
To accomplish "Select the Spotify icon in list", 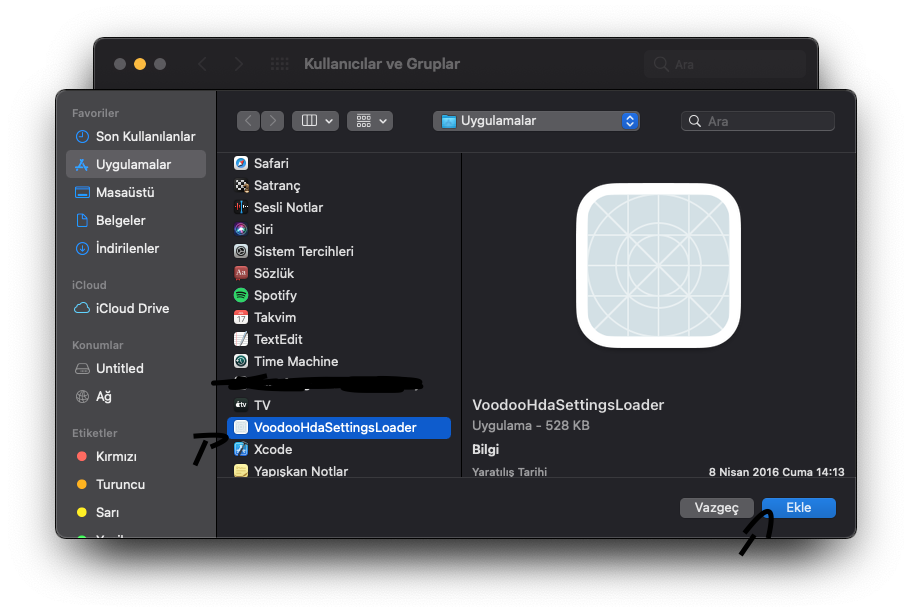I will click(x=241, y=295).
